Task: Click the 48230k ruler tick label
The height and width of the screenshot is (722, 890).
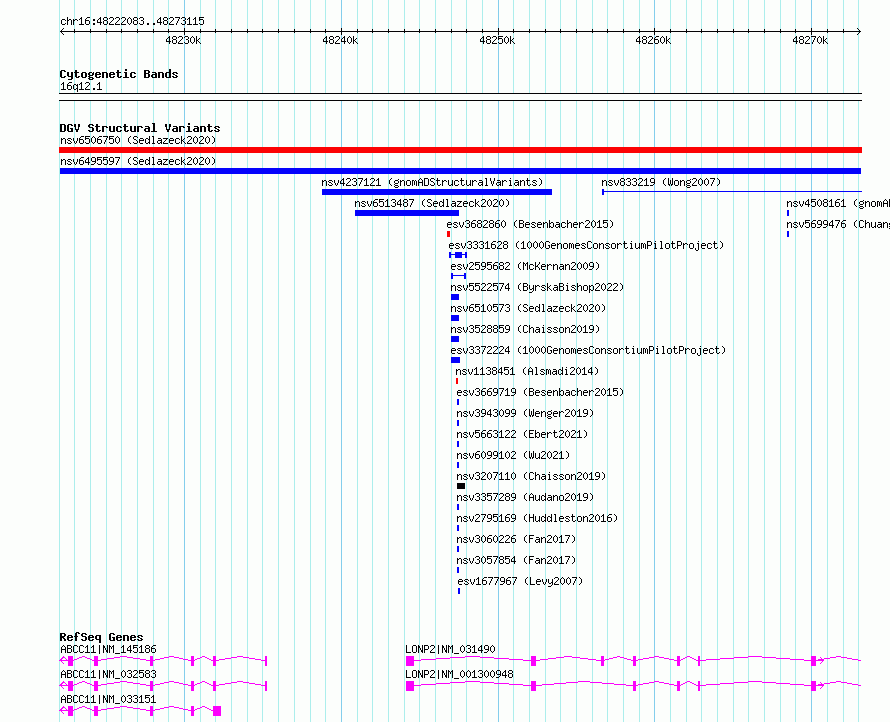Action: tap(183, 40)
